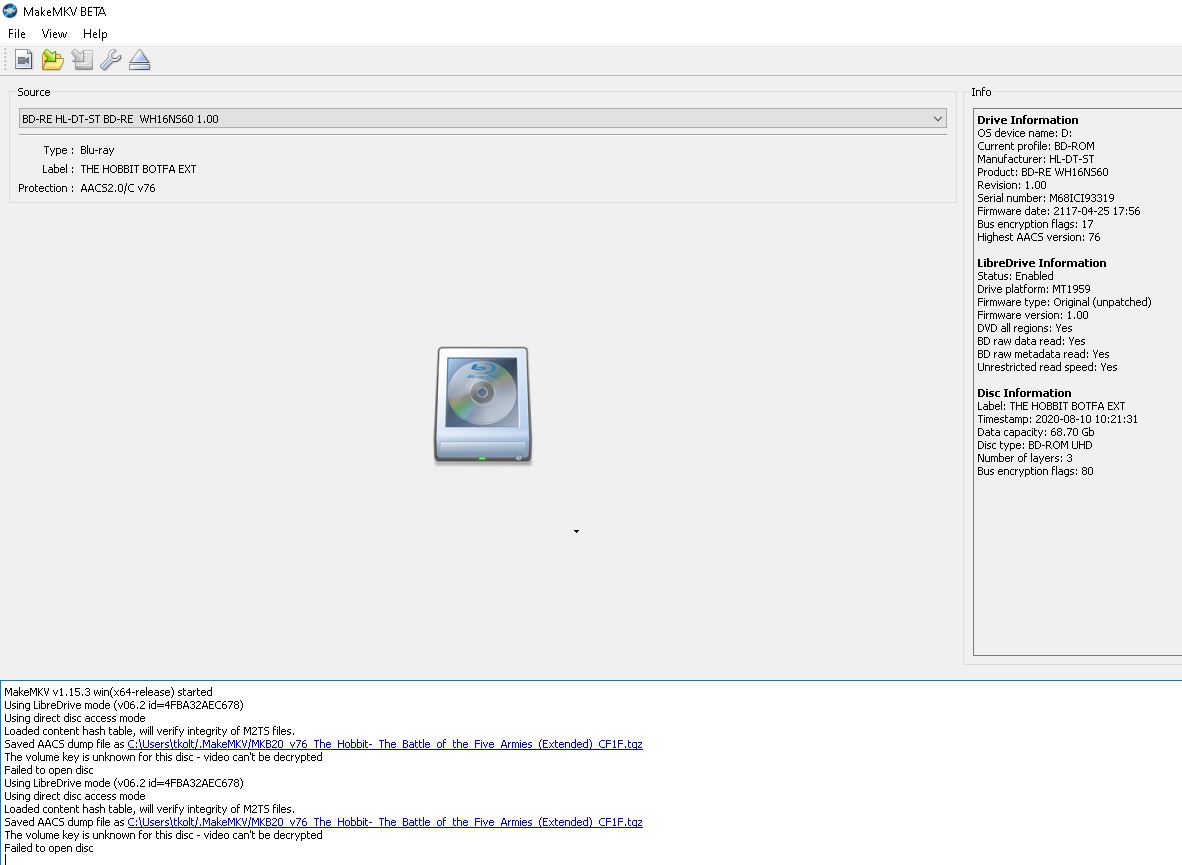
Task: Open the second saved AACS dump file link
Action: pos(384,822)
